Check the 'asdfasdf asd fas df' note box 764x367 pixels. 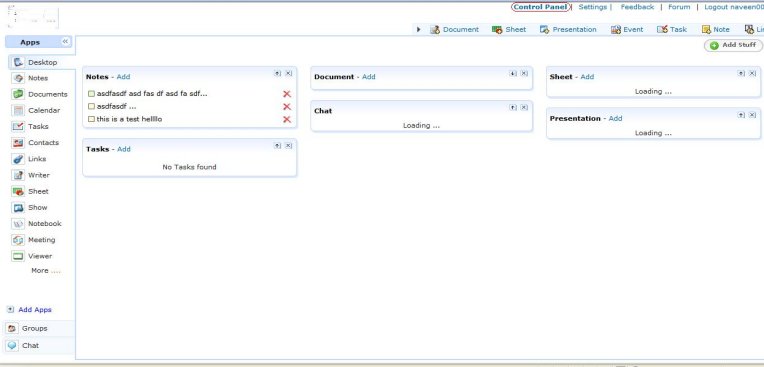tap(91, 94)
